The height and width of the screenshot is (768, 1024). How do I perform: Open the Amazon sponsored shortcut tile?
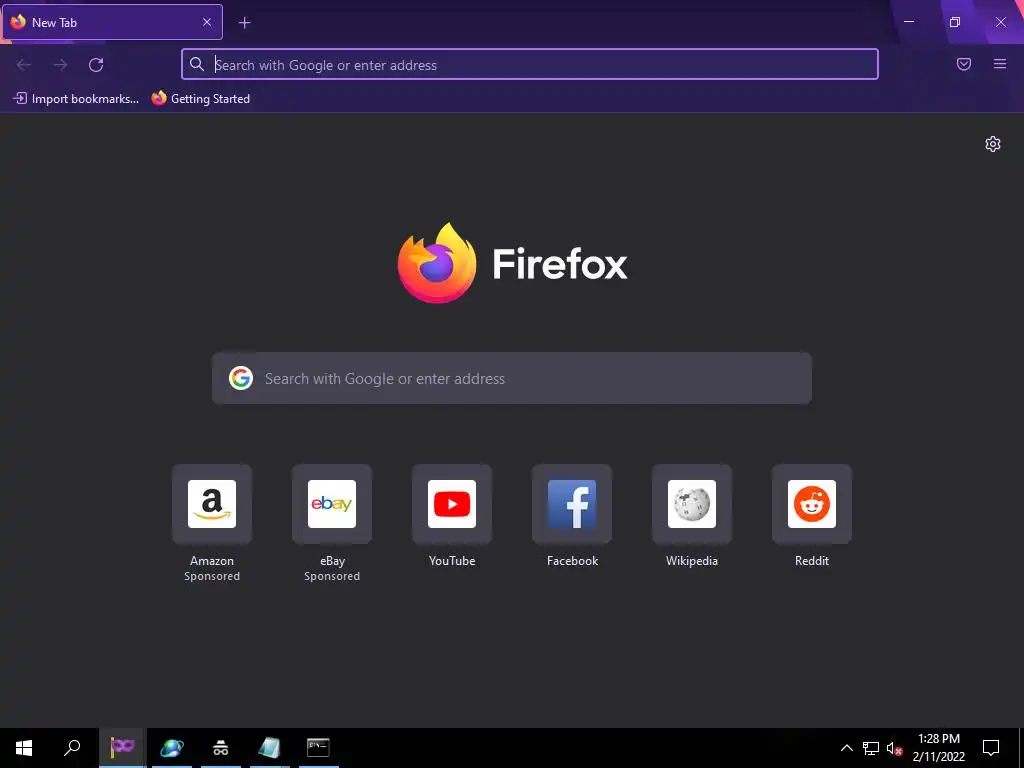pyautogui.click(x=212, y=504)
